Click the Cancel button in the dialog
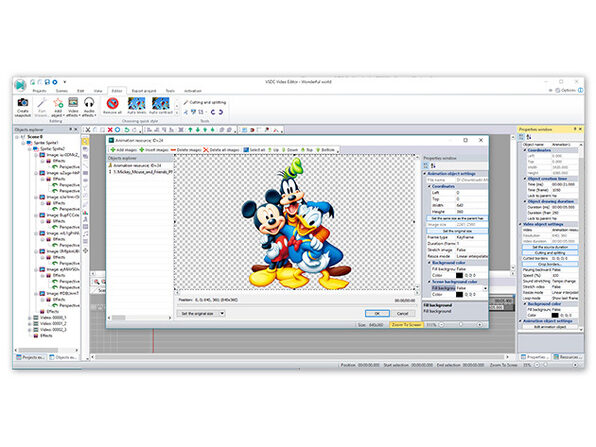The width and height of the screenshot is (596, 447). (x=403, y=314)
